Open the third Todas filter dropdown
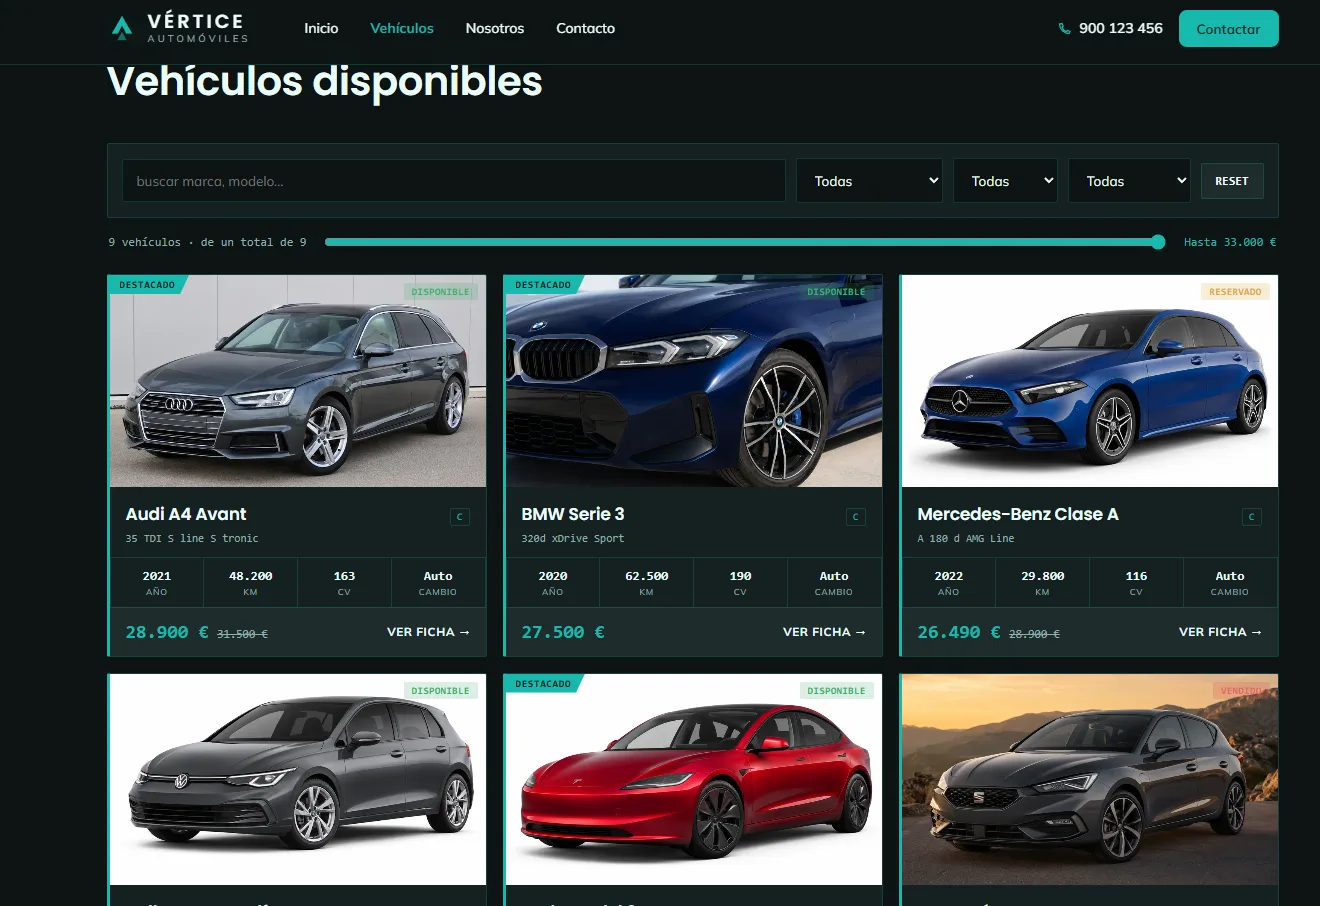The image size is (1320, 906). (1129, 181)
